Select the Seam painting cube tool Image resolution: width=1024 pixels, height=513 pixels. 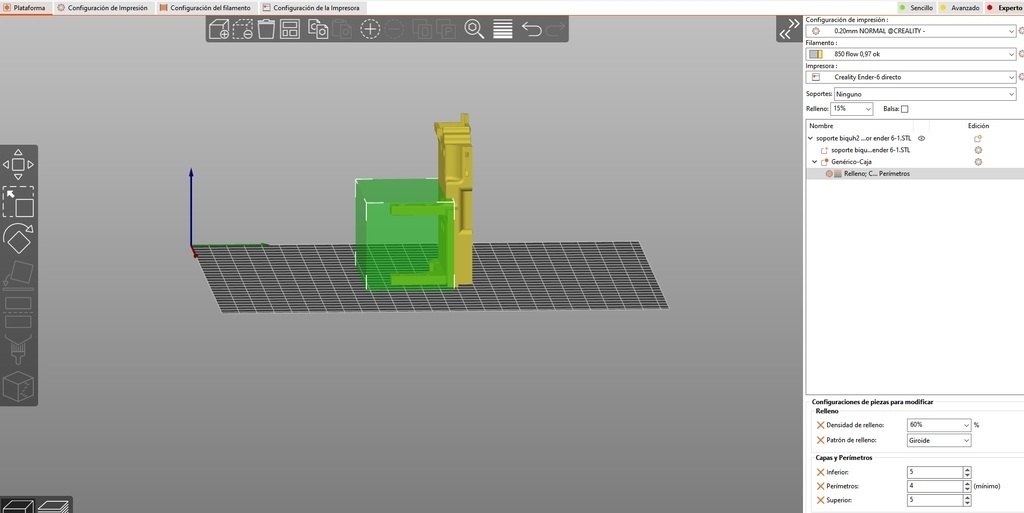(x=18, y=387)
